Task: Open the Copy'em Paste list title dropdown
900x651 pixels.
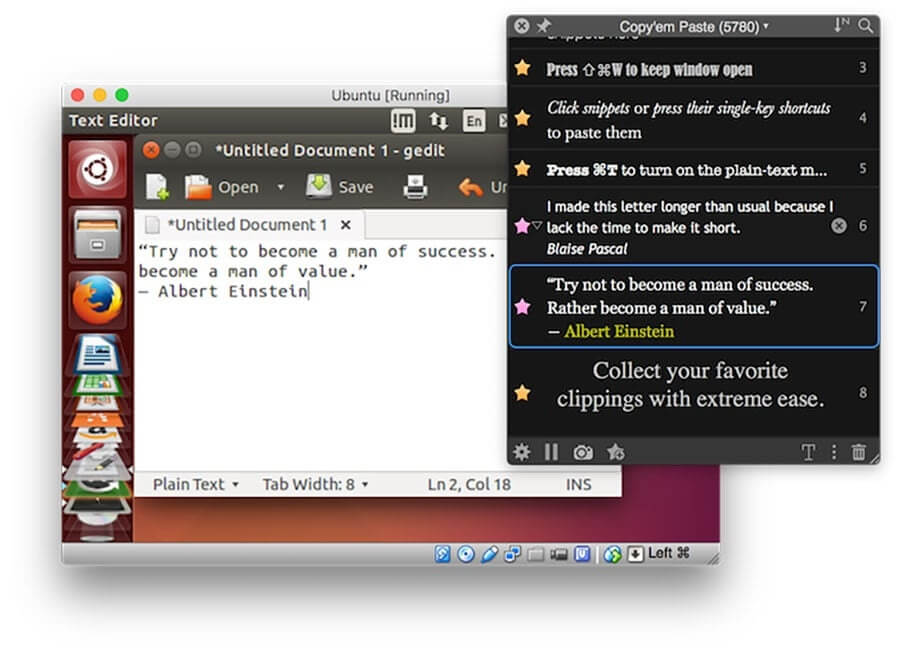Action: click(694, 26)
